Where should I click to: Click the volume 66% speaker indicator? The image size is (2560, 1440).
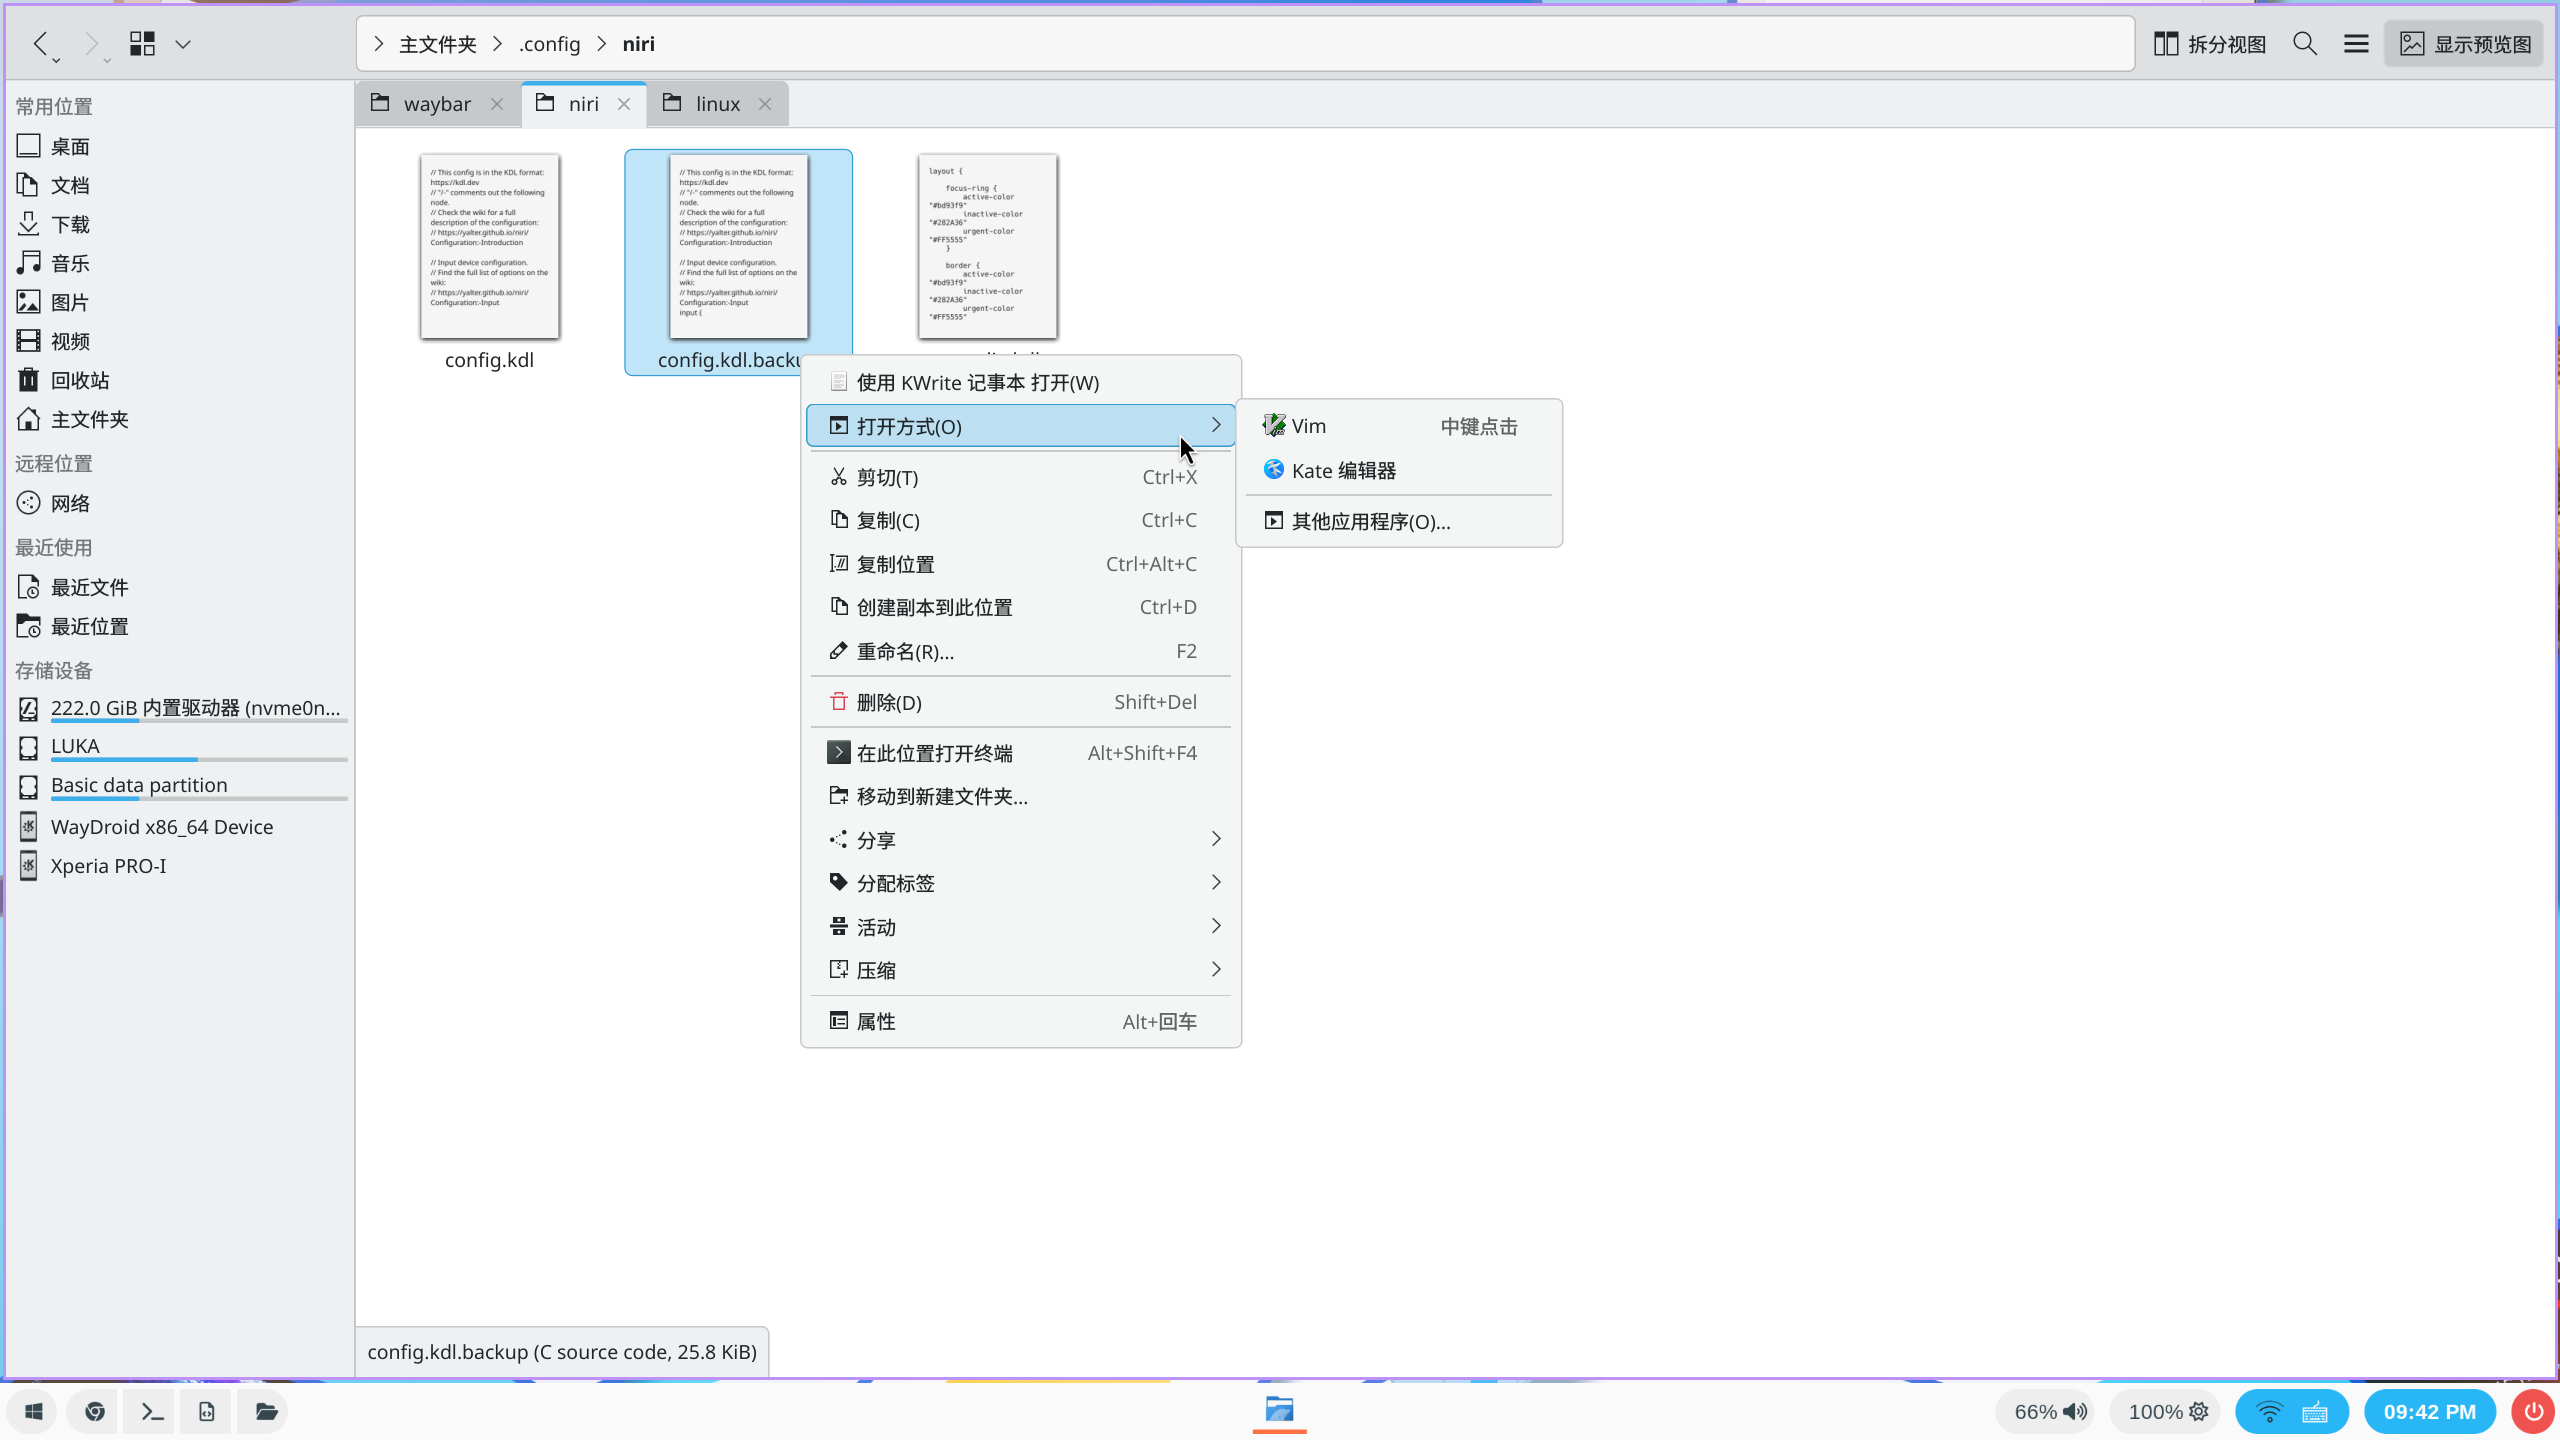click(2050, 1411)
